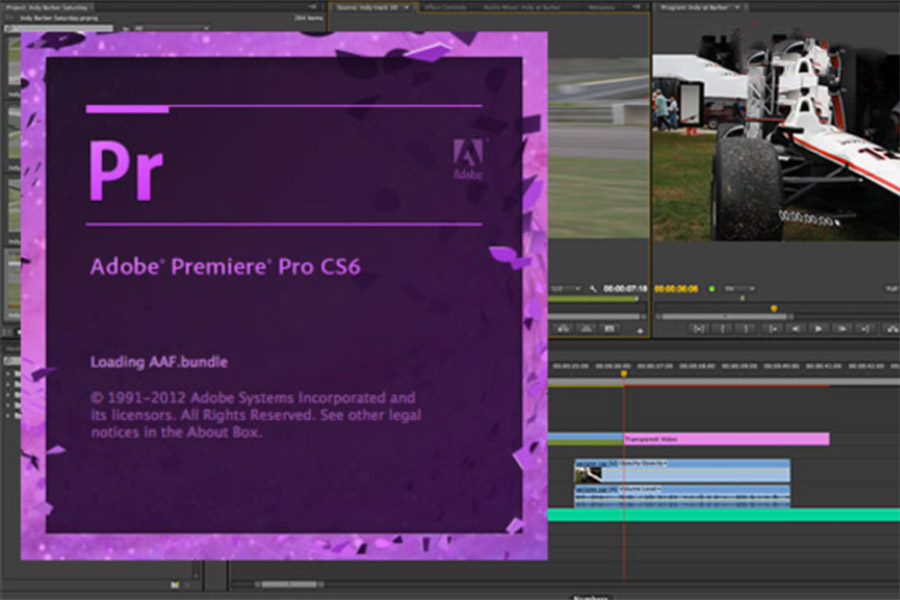Click the timeline playhead marker on the ruler

pos(624,373)
